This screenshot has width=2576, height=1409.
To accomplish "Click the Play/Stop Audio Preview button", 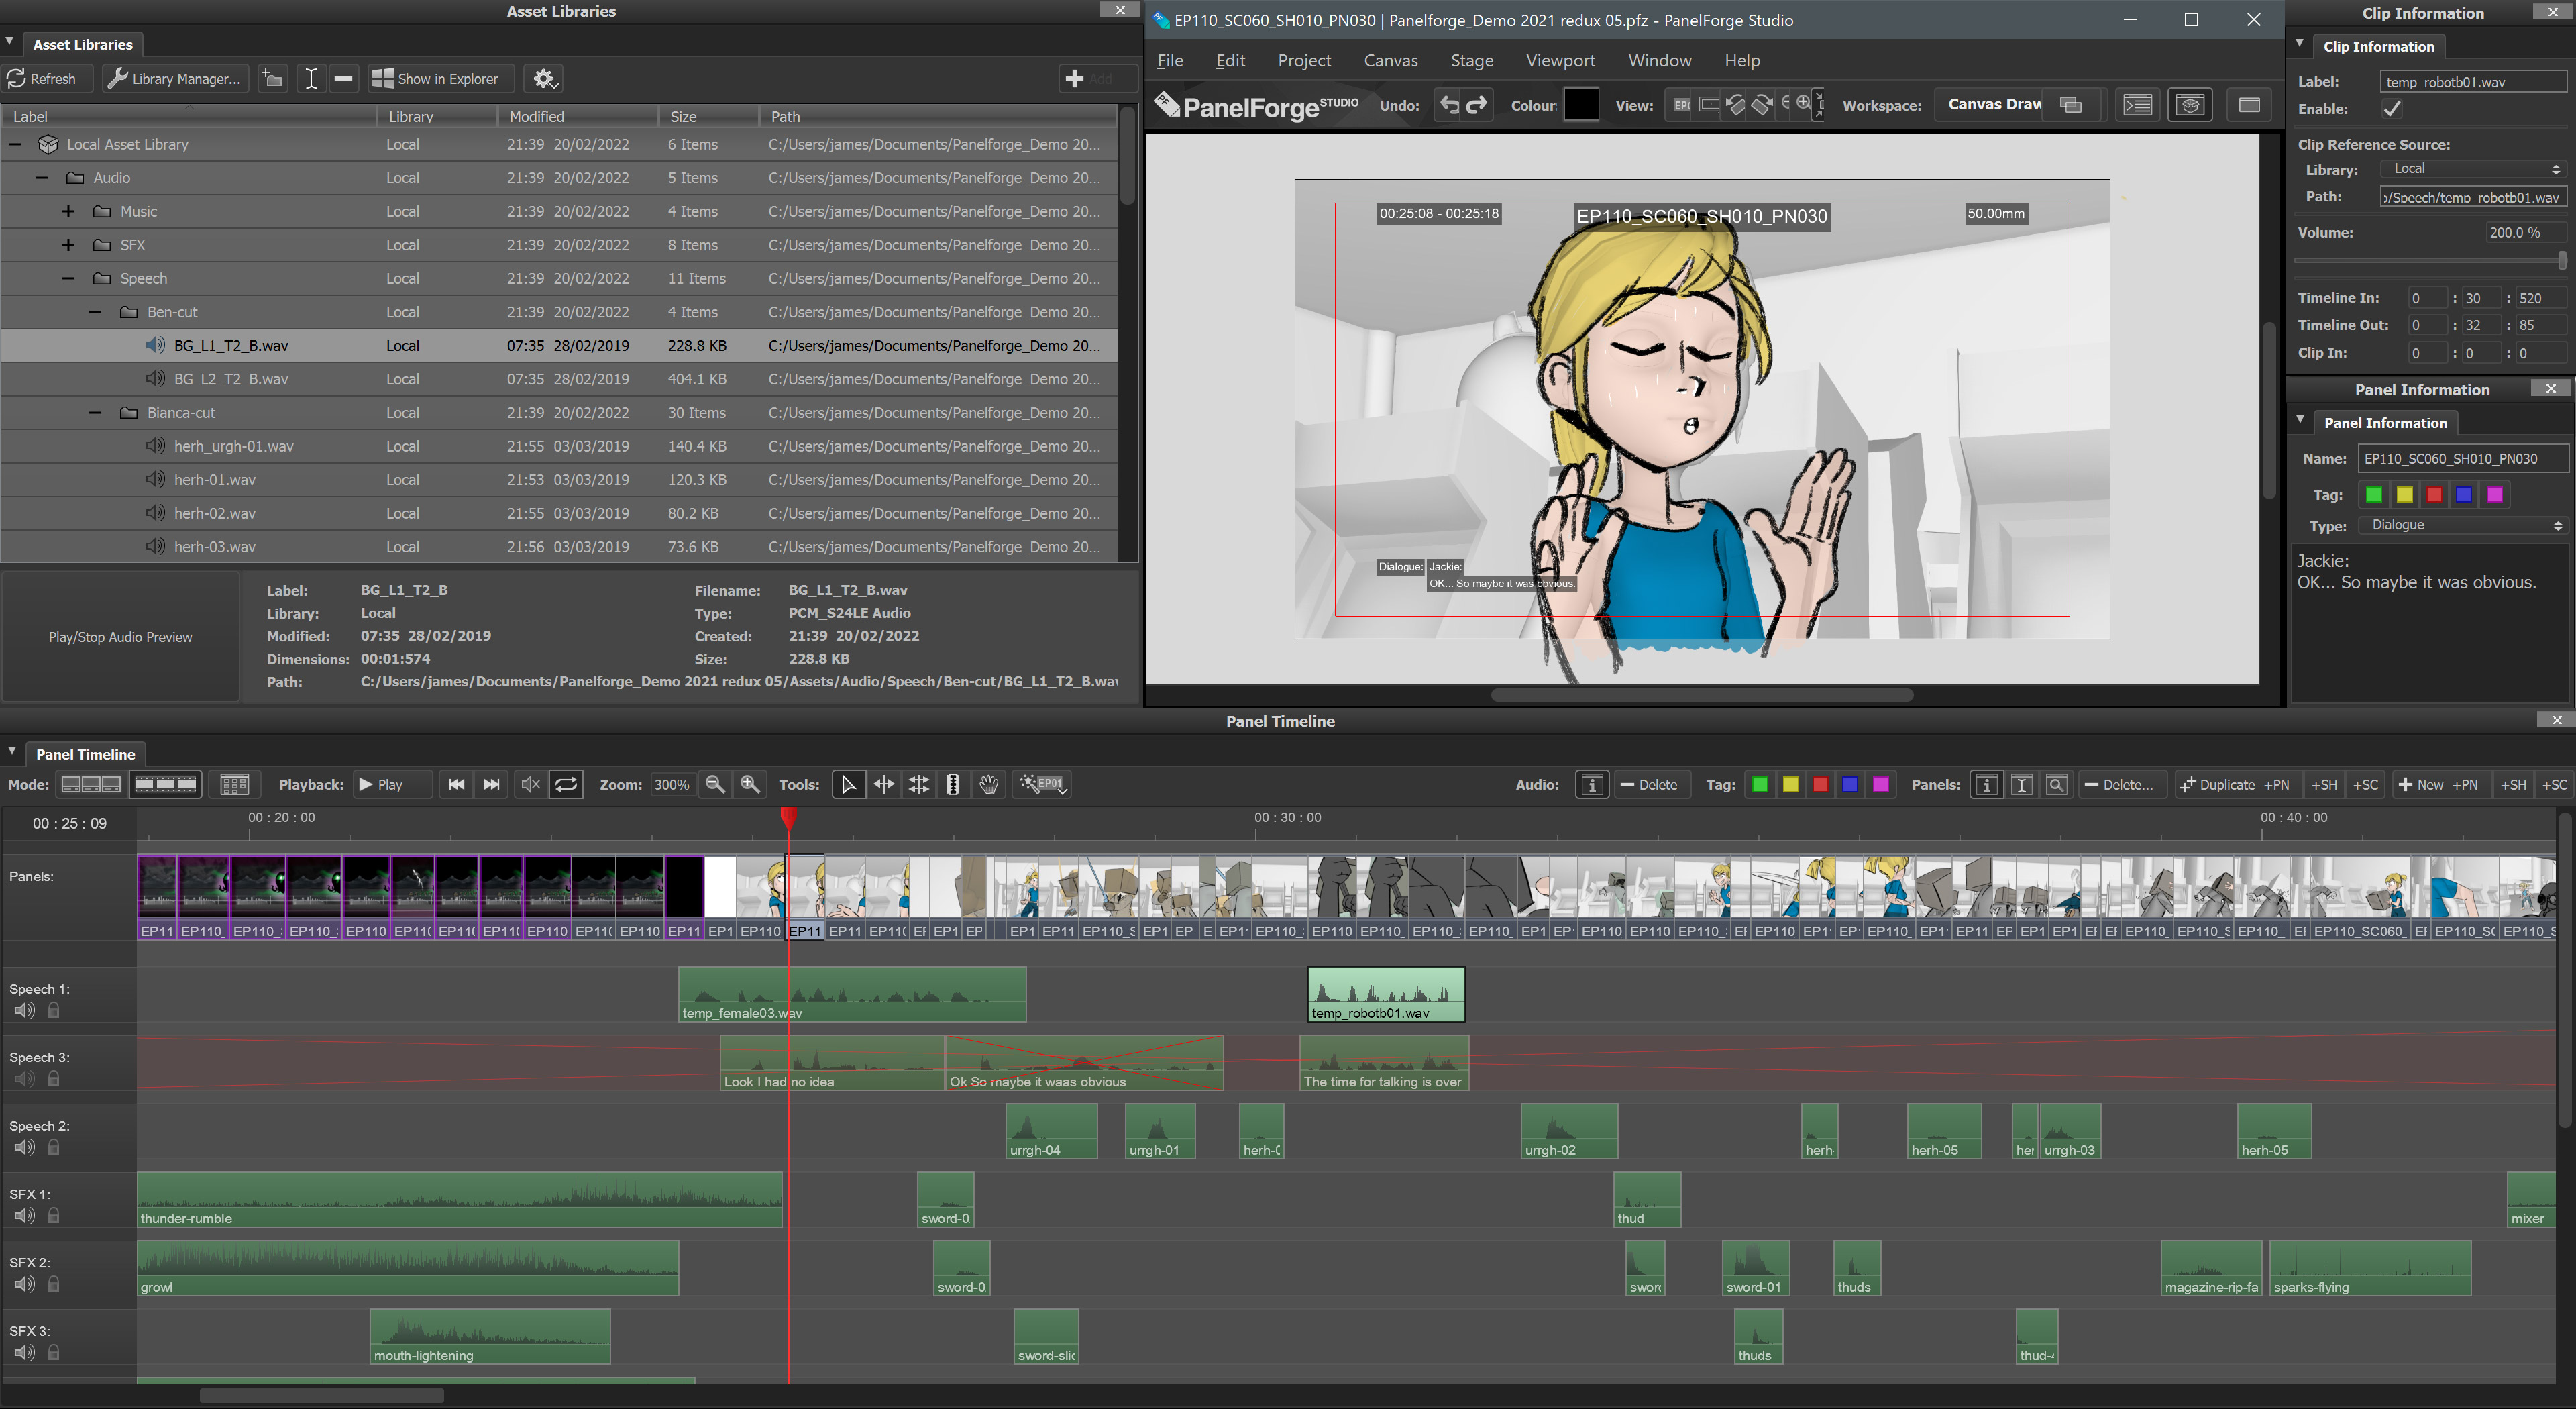I will [x=121, y=637].
